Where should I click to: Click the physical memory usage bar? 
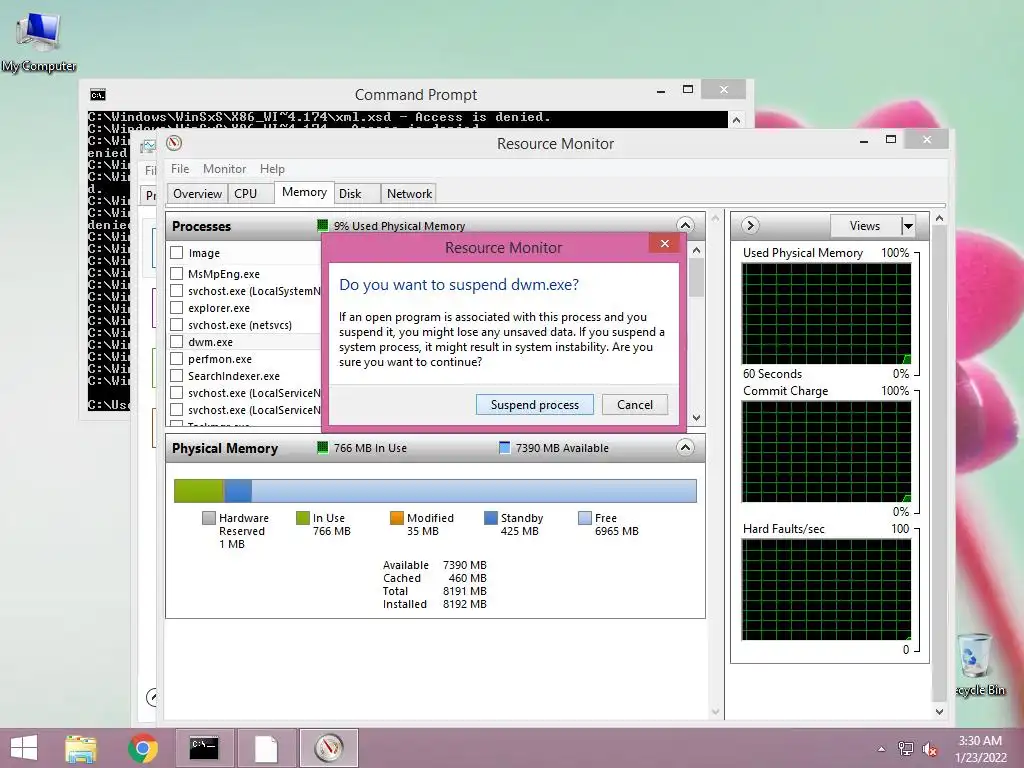pyautogui.click(x=435, y=490)
